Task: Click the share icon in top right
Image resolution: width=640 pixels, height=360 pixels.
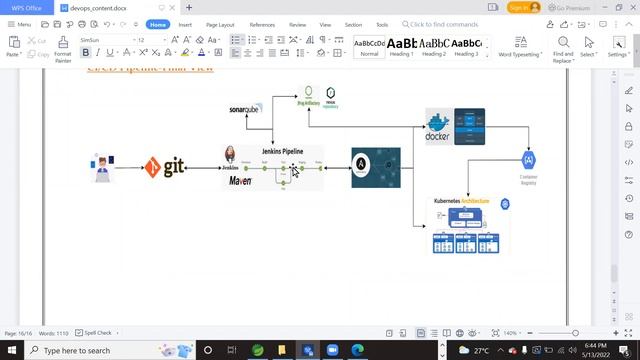Action: (564, 24)
